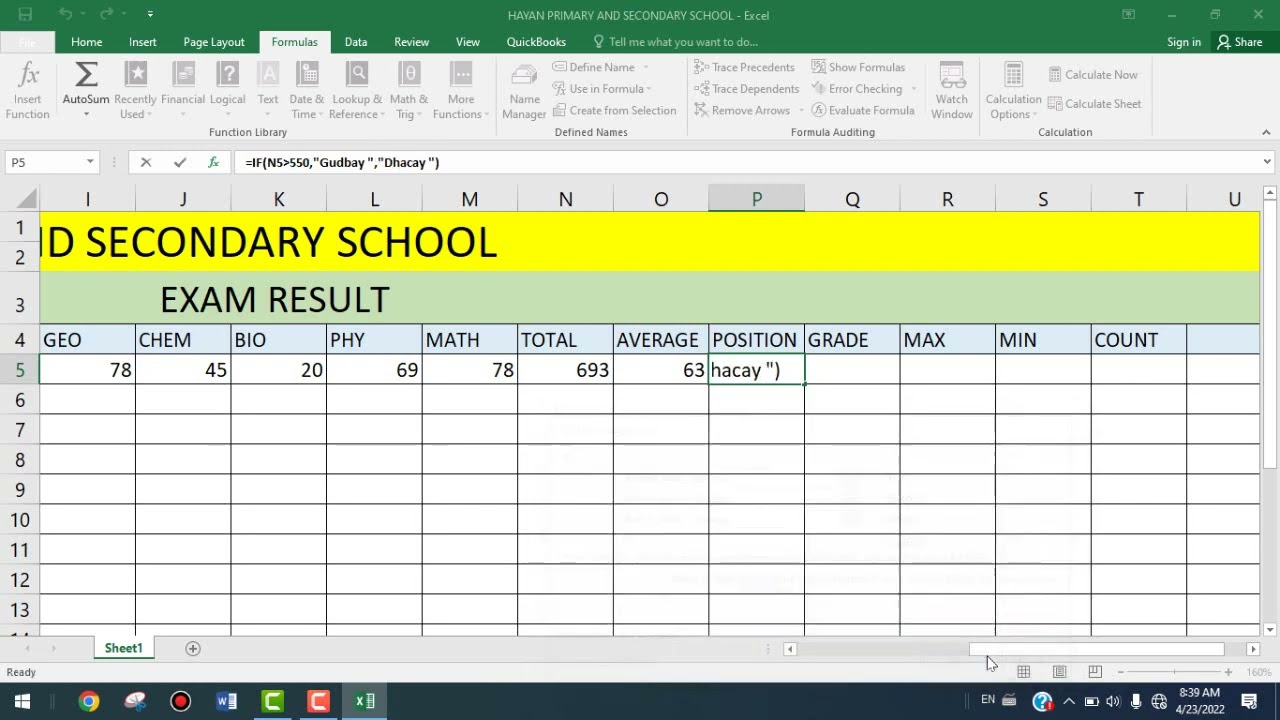The width and height of the screenshot is (1280, 720).
Task: Open Google Chrome from the taskbar
Action: [x=89, y=701]
